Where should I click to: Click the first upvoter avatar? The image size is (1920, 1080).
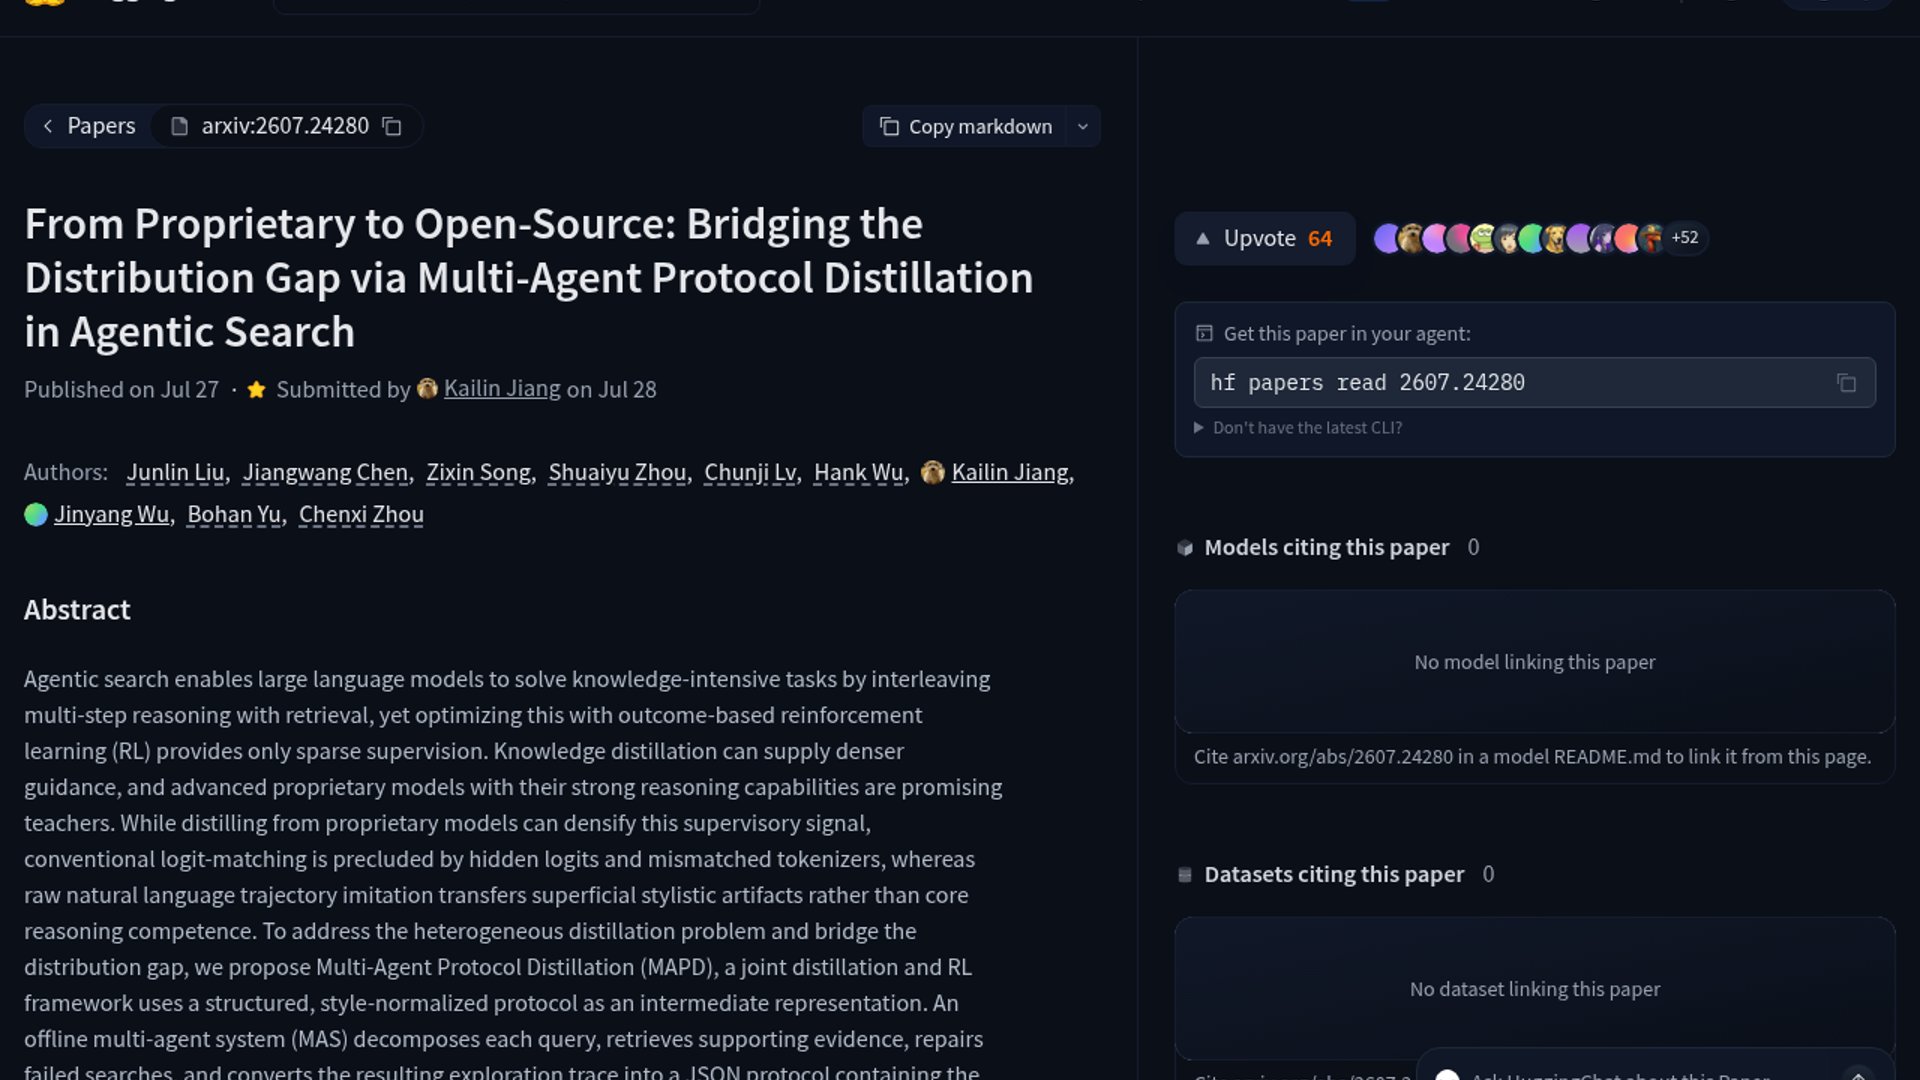(1386, 238)
